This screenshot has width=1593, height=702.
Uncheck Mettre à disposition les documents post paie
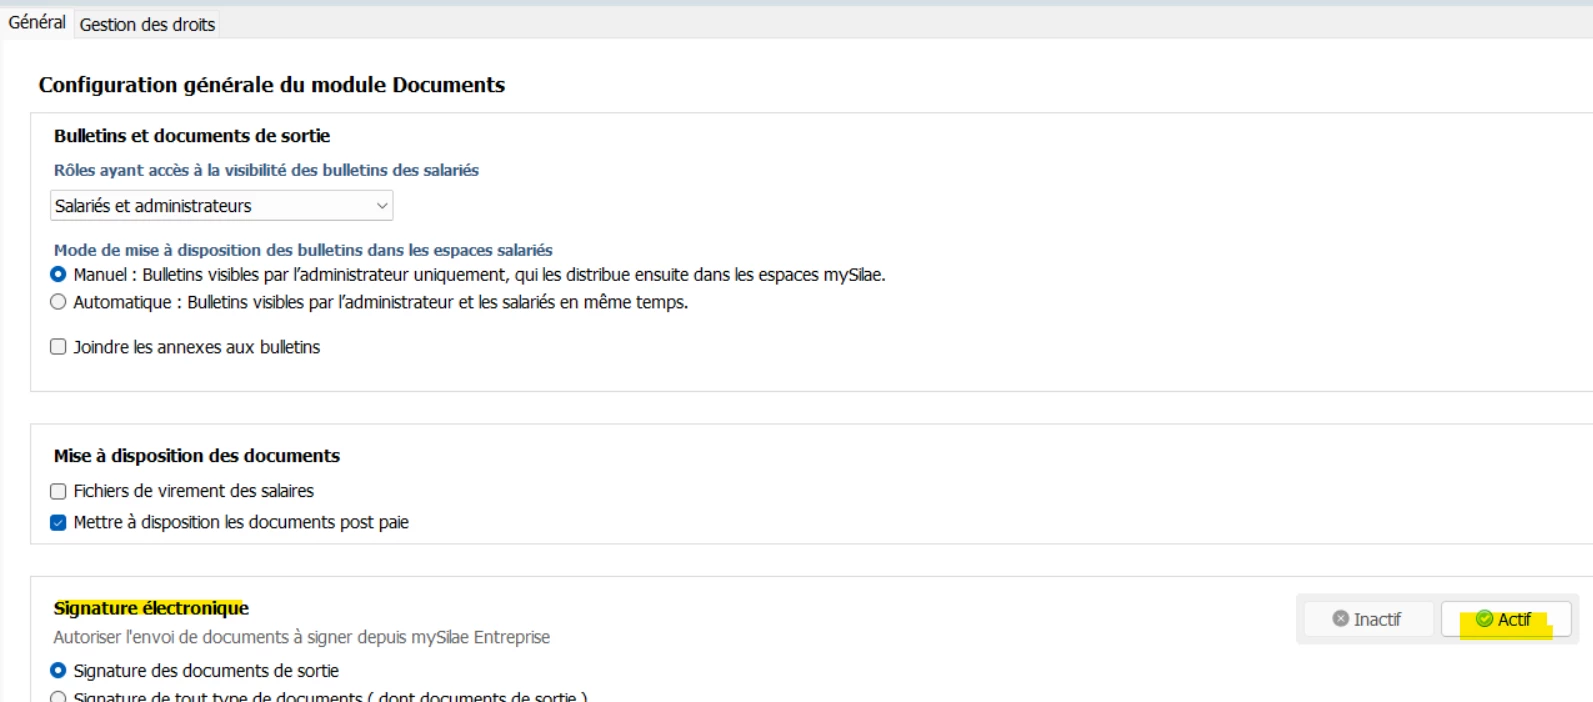58,522
